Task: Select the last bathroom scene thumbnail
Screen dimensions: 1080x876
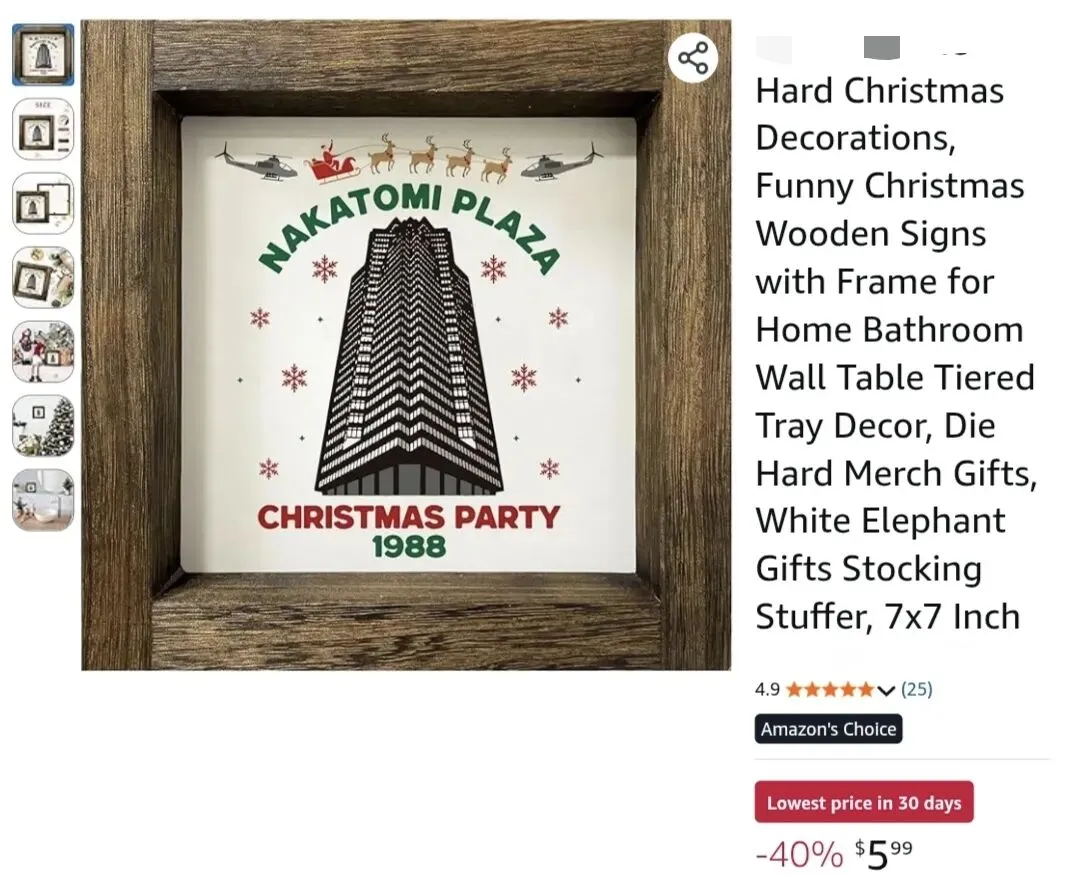Action: 43,501
